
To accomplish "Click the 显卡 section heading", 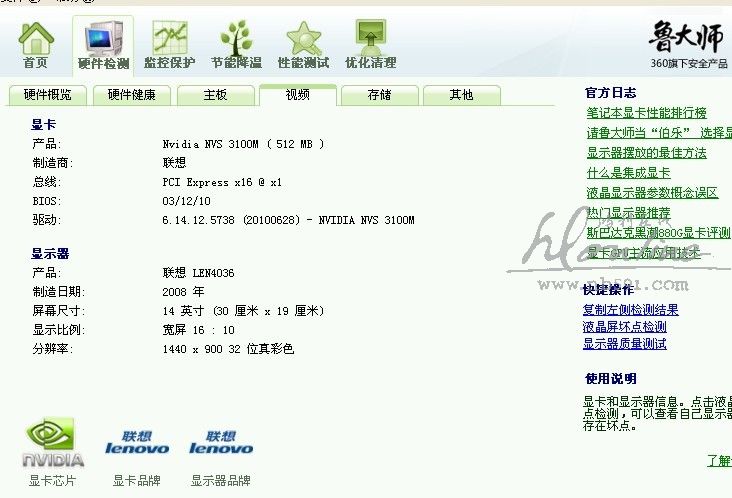I will 43,125.
